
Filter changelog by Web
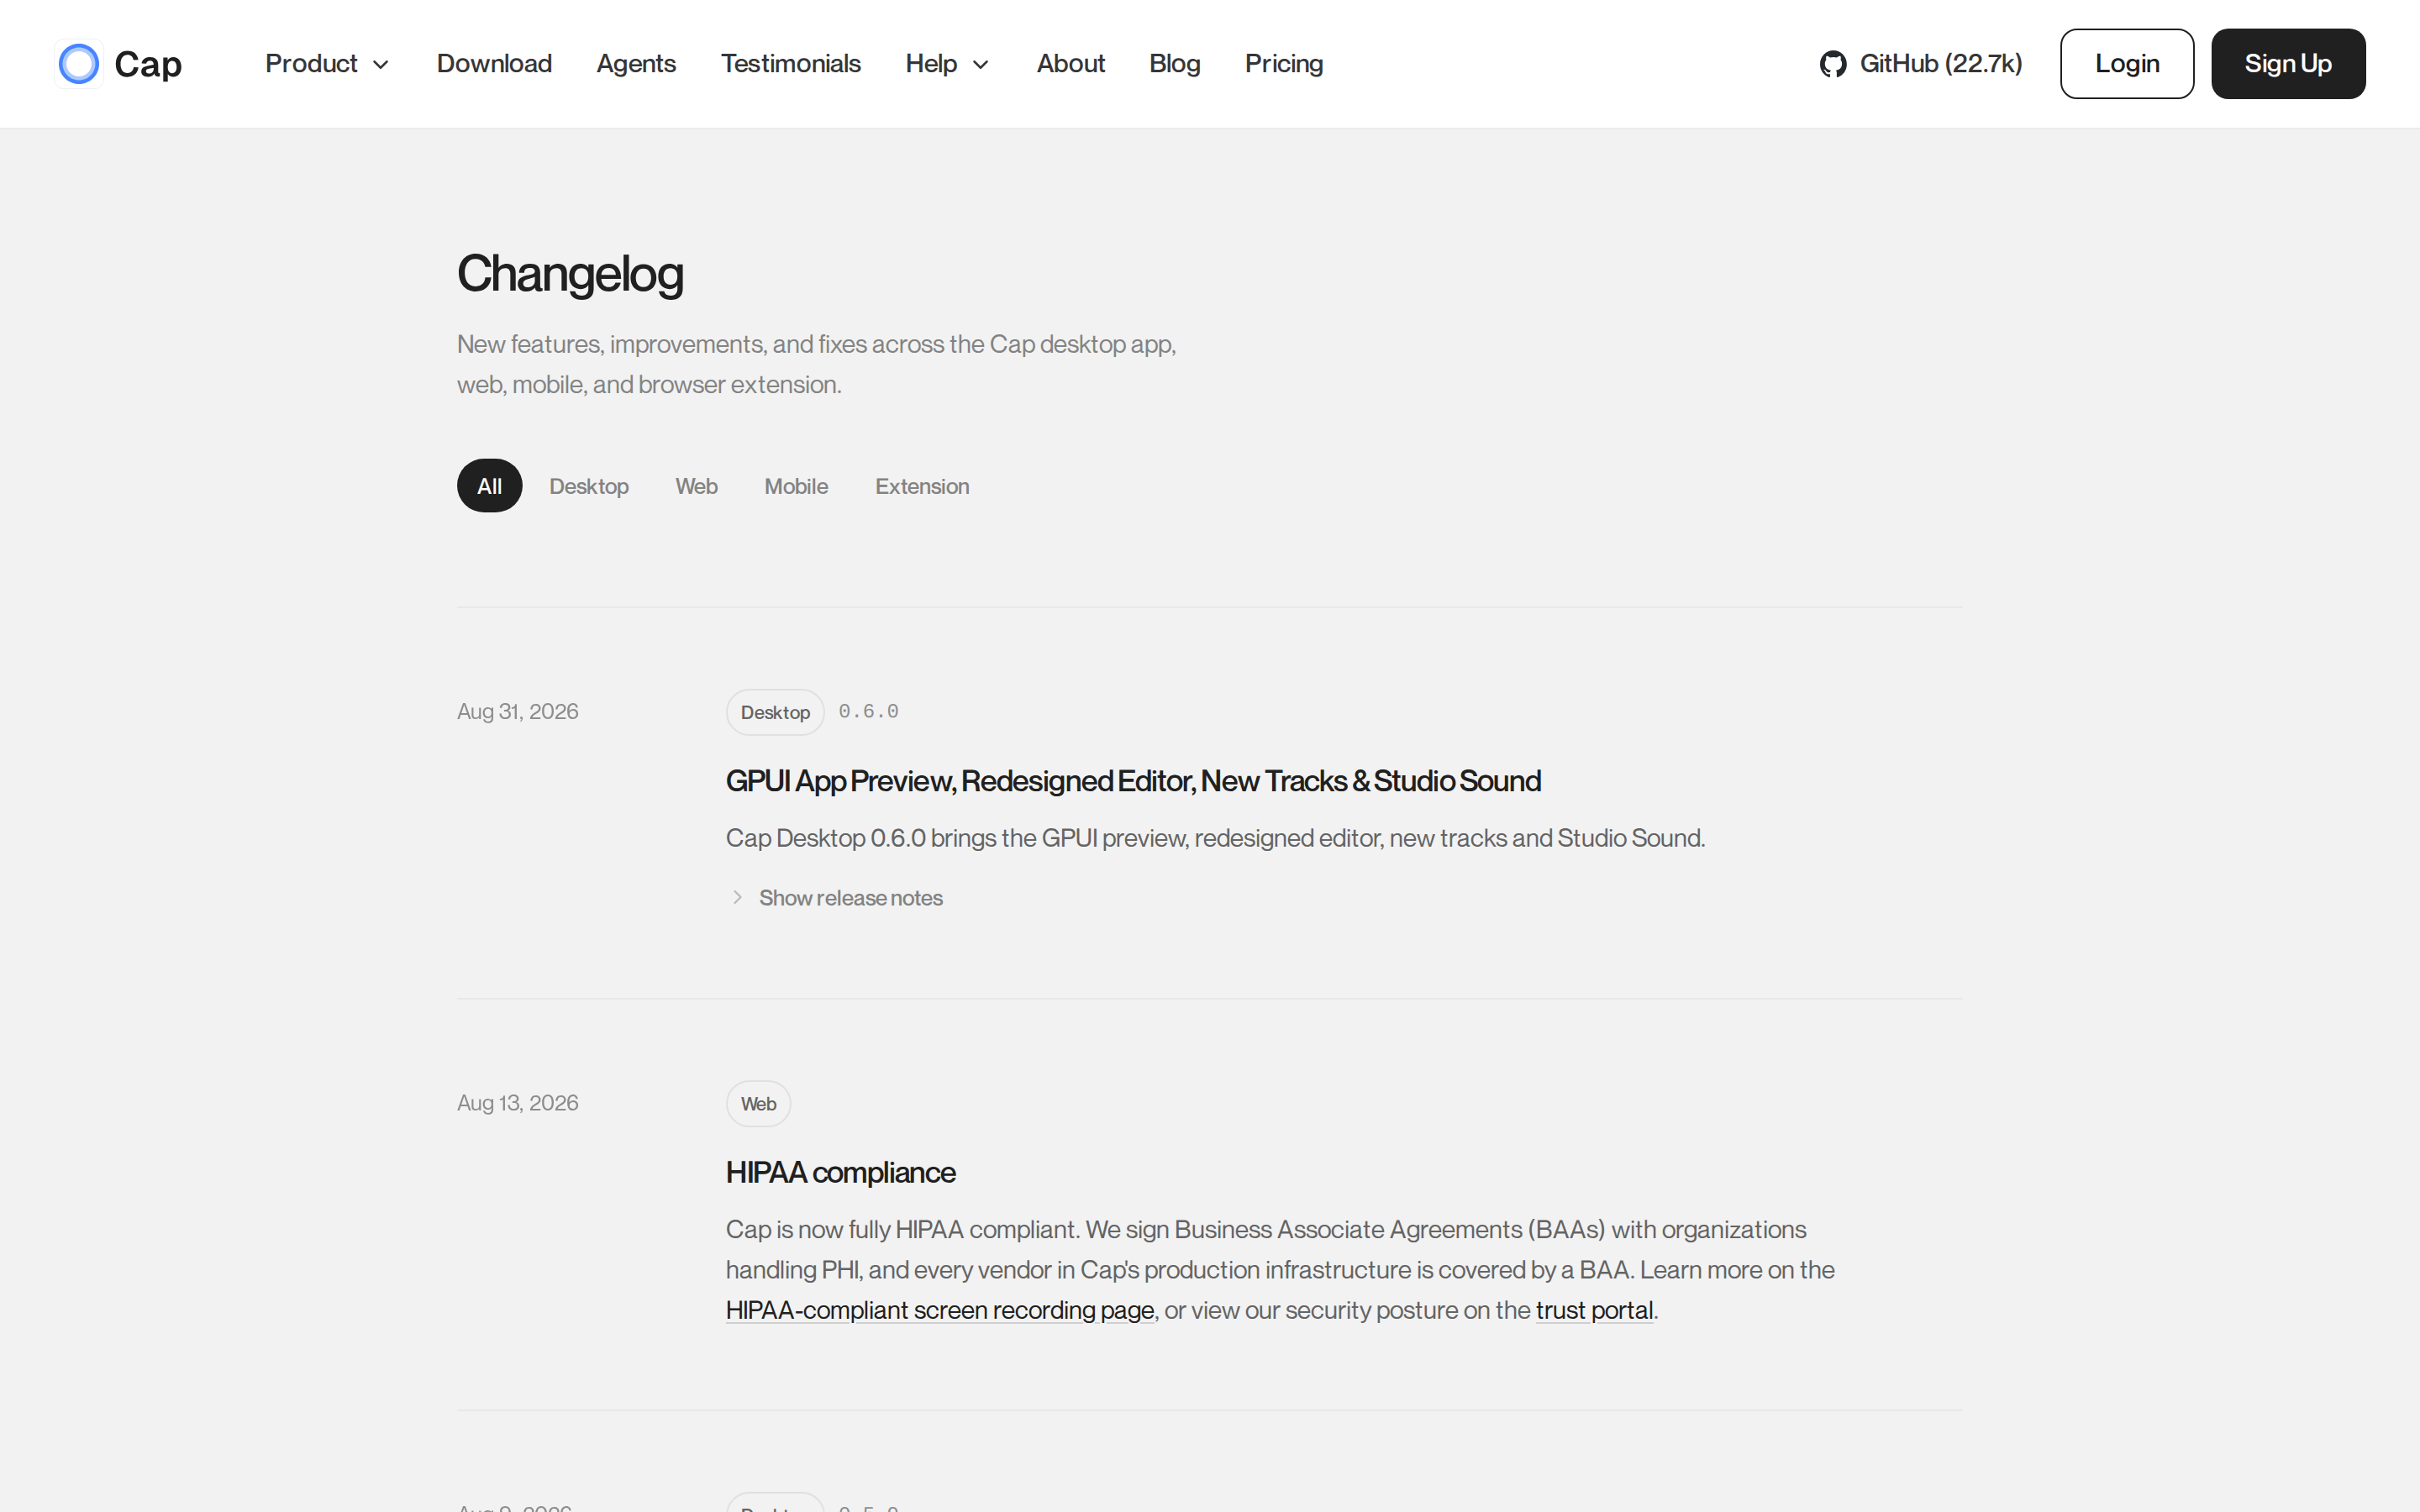[x=696, y=486]
